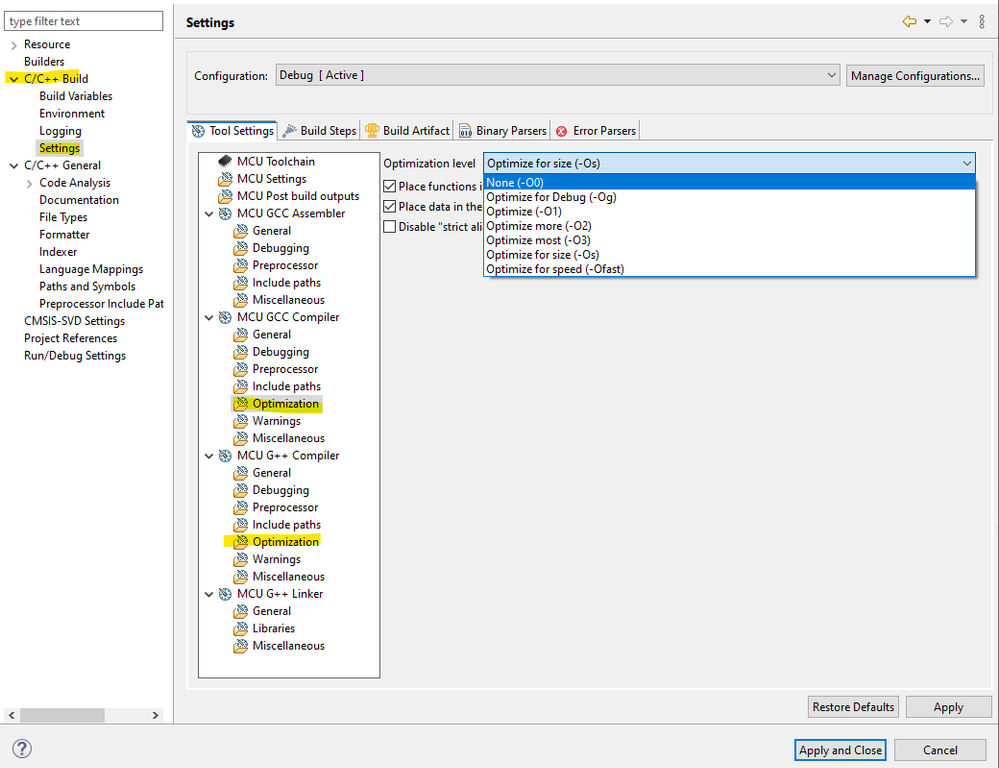Open the Configuration dropdown
The image size is (999, 768).
(x=557, y=75)
